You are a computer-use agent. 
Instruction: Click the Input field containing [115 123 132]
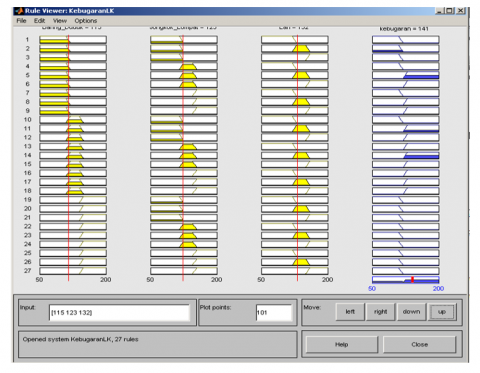click(x=119, y=312)
